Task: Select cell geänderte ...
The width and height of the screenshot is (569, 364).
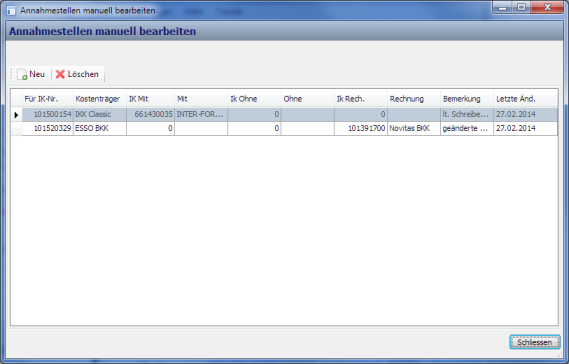Action: click(467, 128)
